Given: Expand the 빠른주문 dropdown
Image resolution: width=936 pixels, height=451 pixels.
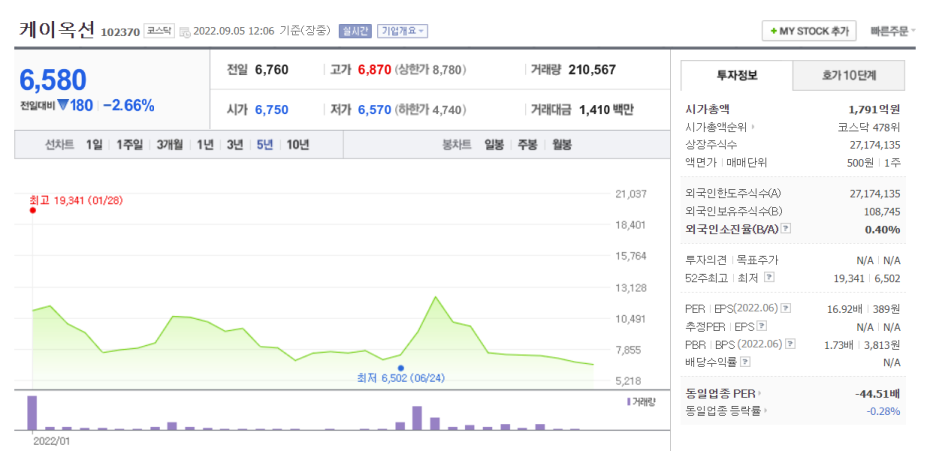Looking at the screenshot, I should point(893,31).
